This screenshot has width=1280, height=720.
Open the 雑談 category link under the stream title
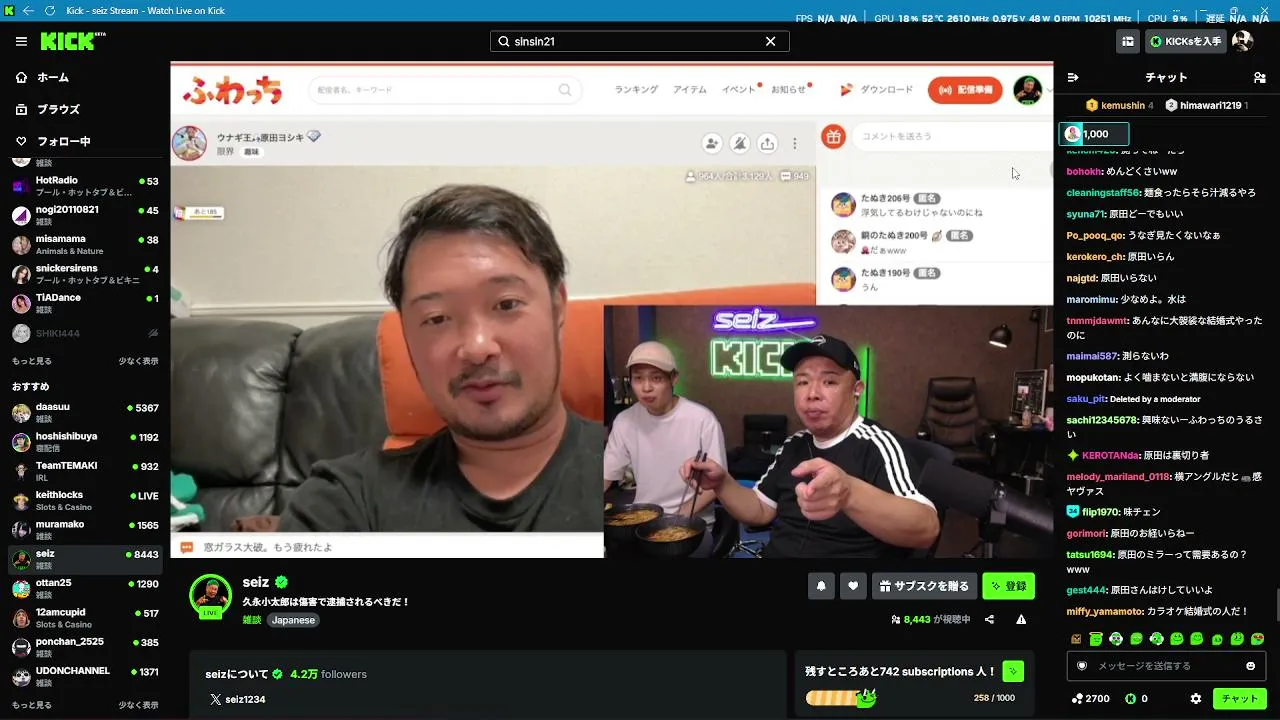pyautogui.click(x=252, y=620)
